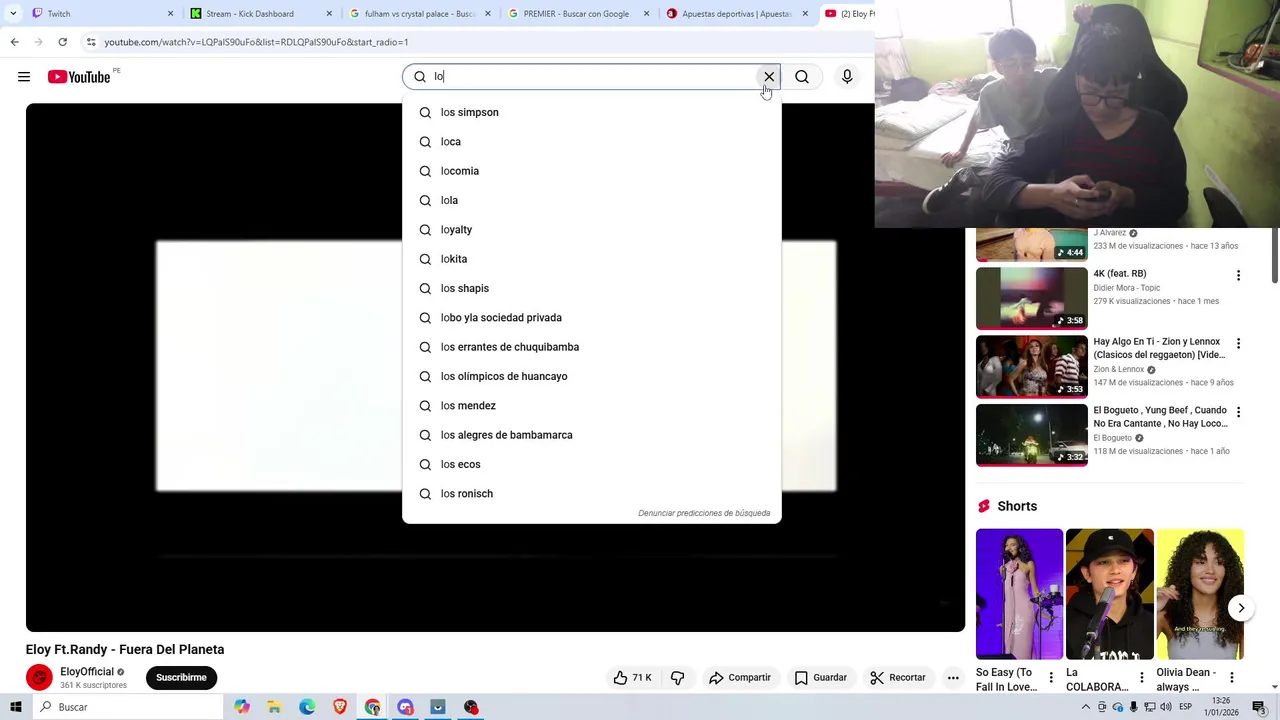Switch to the fulham vs crystal palace tab
This screenshot has width=1280, height=720.
tap(420, 14)
